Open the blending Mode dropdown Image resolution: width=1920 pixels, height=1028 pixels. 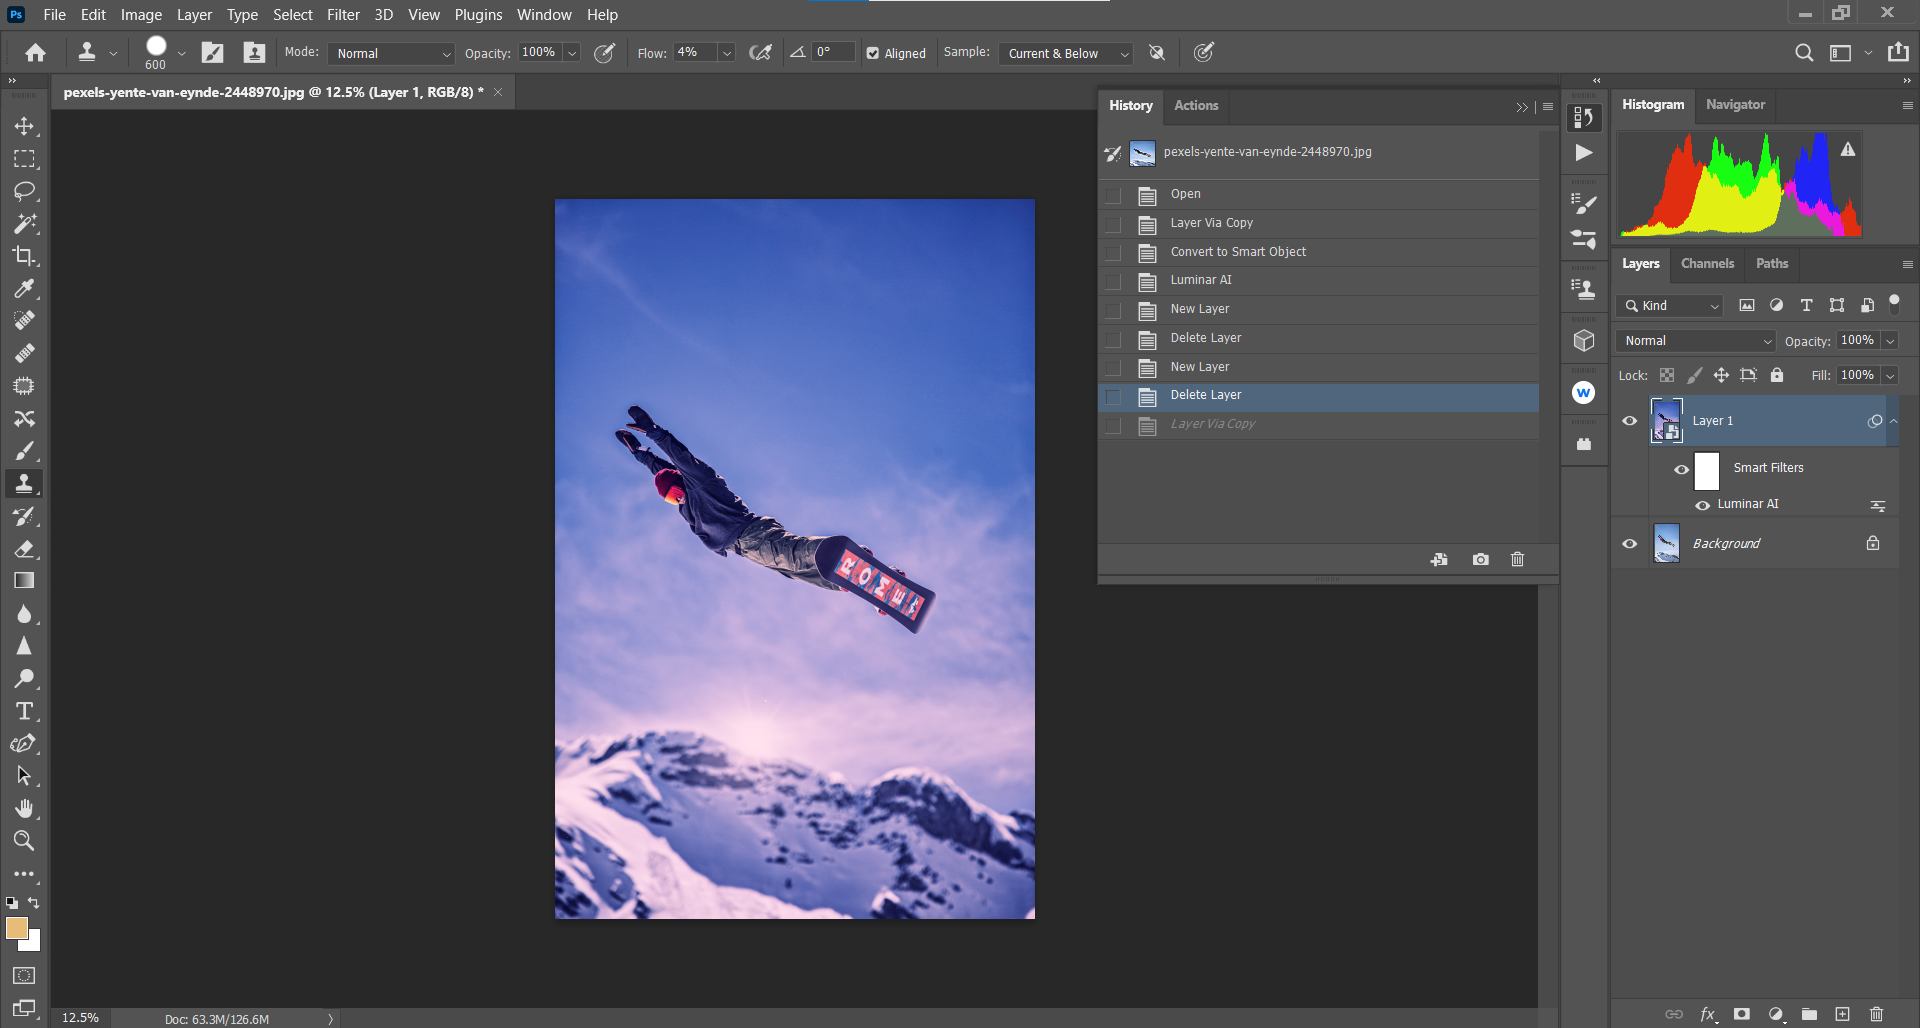[x=390, y=53]
